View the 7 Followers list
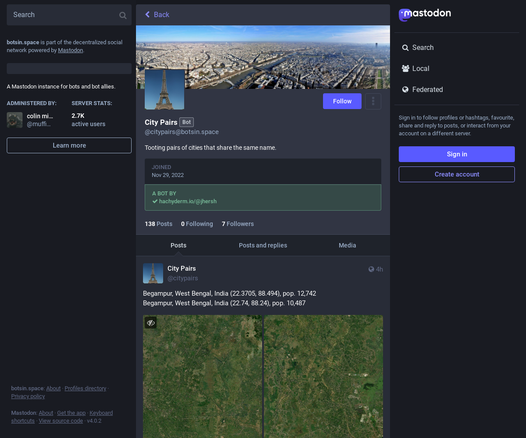The image size is (526, 438). click(238, 224)
